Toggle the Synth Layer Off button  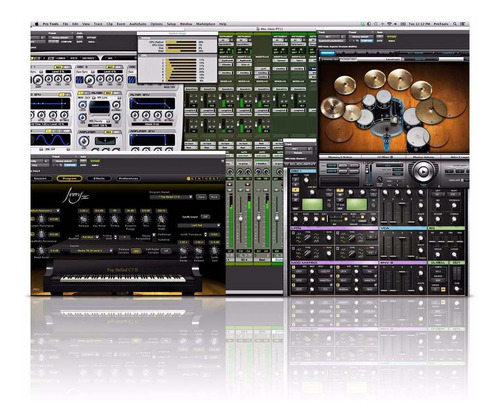206,217
